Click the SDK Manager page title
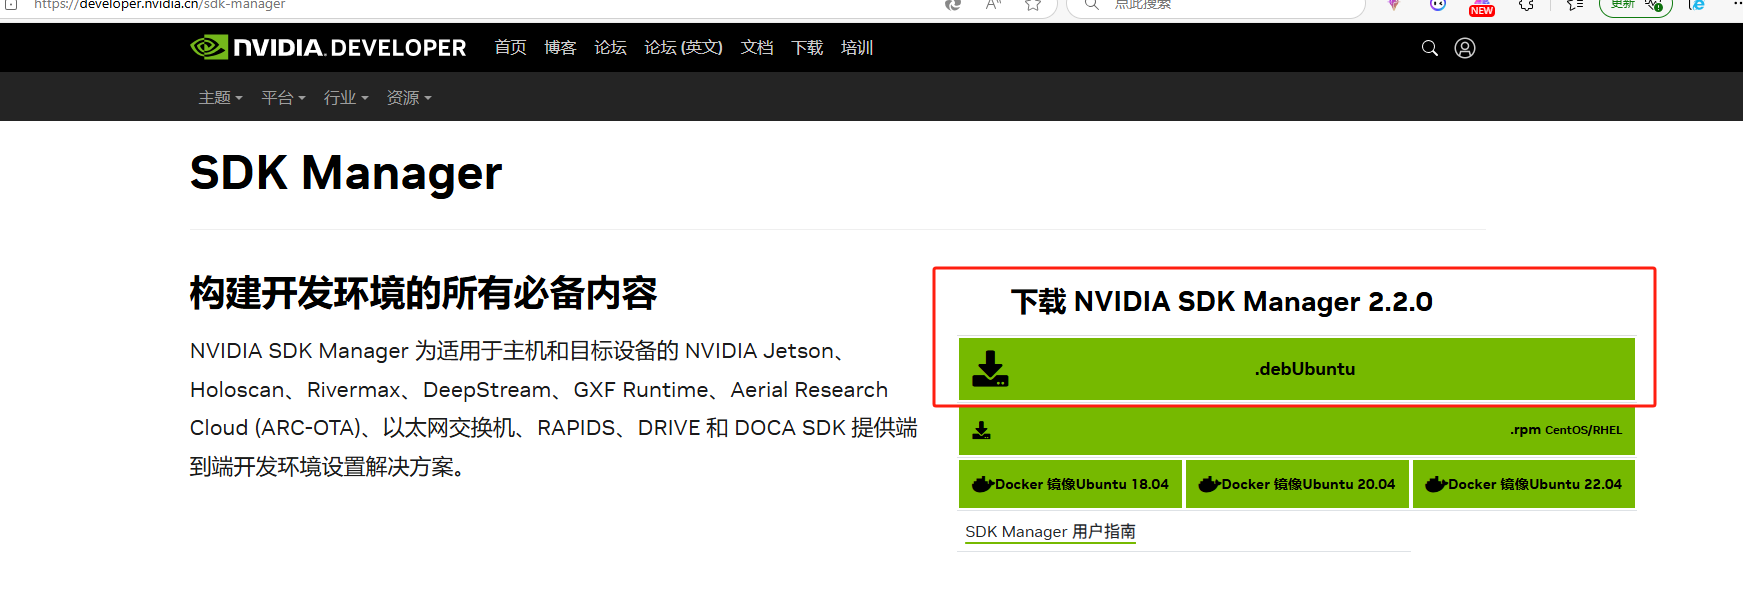 (346, 173)
